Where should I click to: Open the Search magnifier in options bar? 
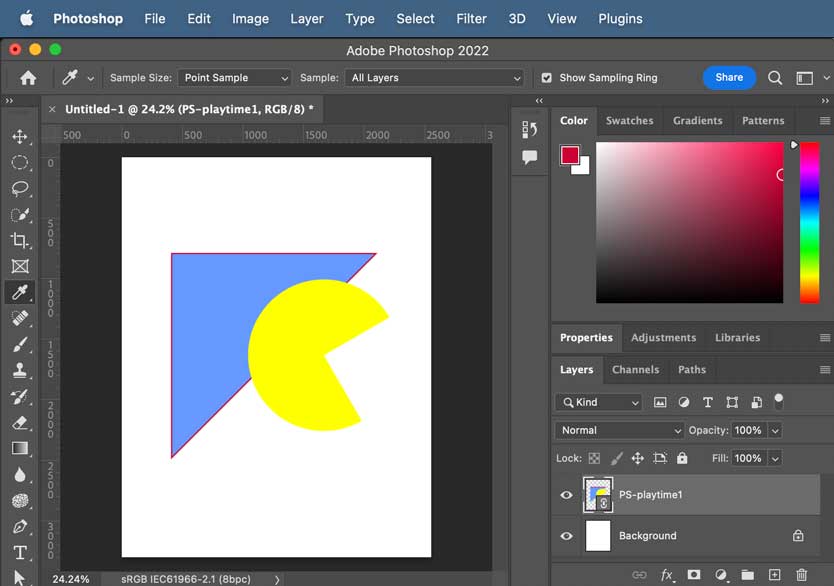point(775,78)
